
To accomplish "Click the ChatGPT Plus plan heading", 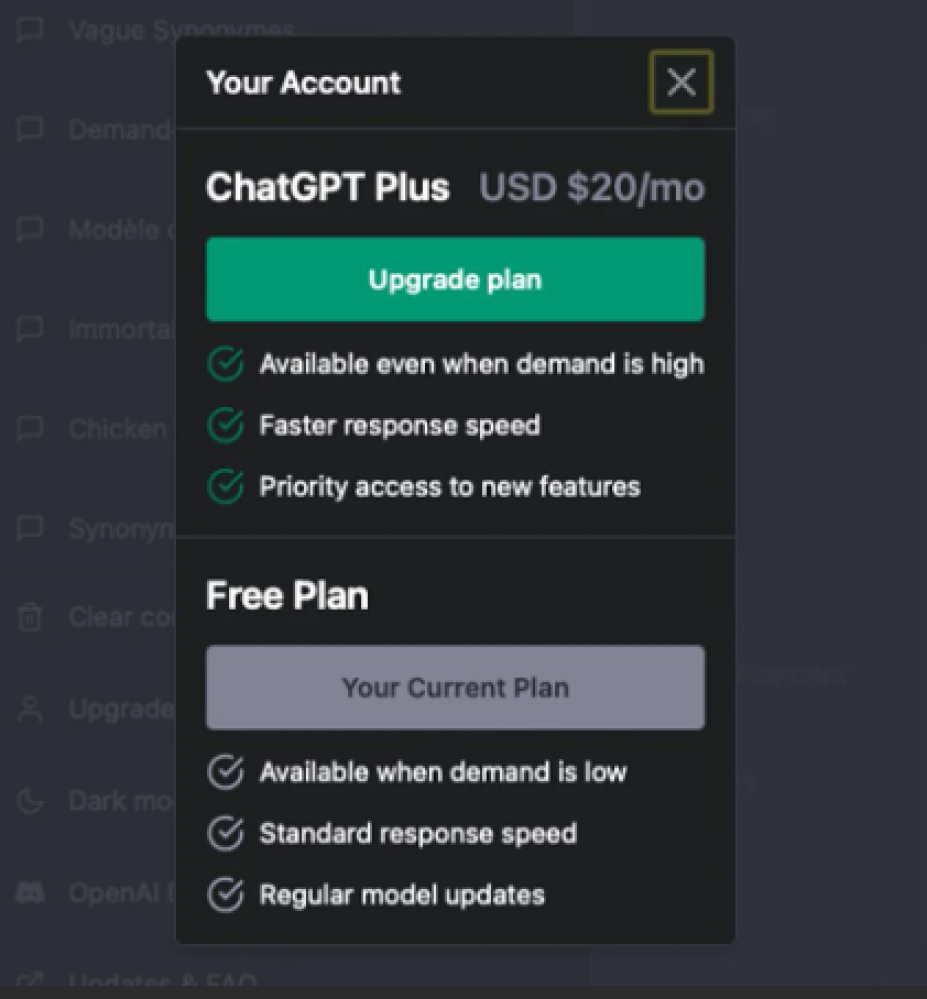I will coord(328,187).
